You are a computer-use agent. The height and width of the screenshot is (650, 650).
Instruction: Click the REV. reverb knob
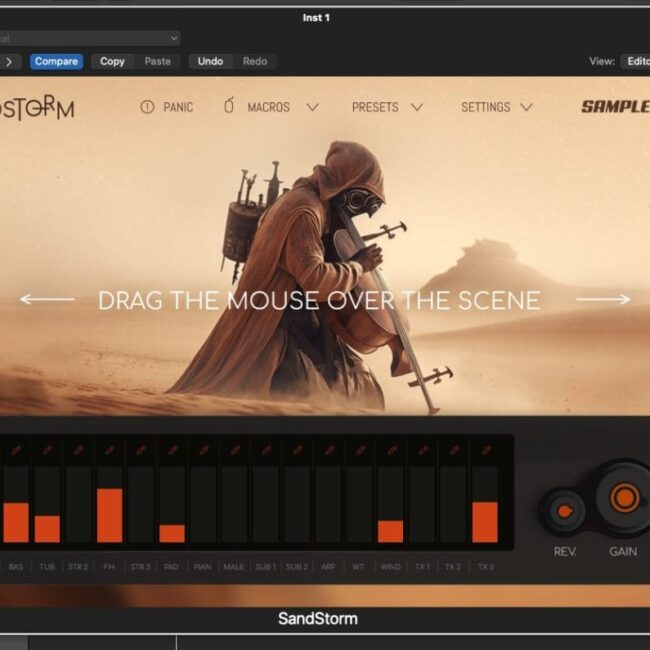point(564,511)
